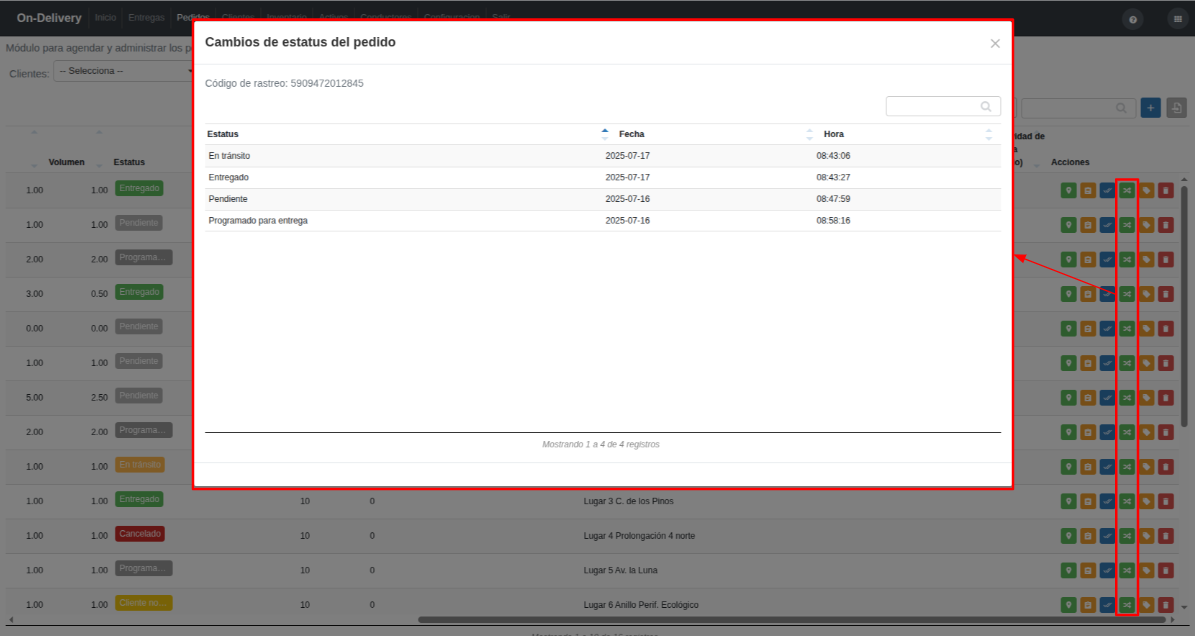The height and width of the screenshot is (636, 1195).
Task: Click the grey export document icon
Action: (x=1177, y=108)
